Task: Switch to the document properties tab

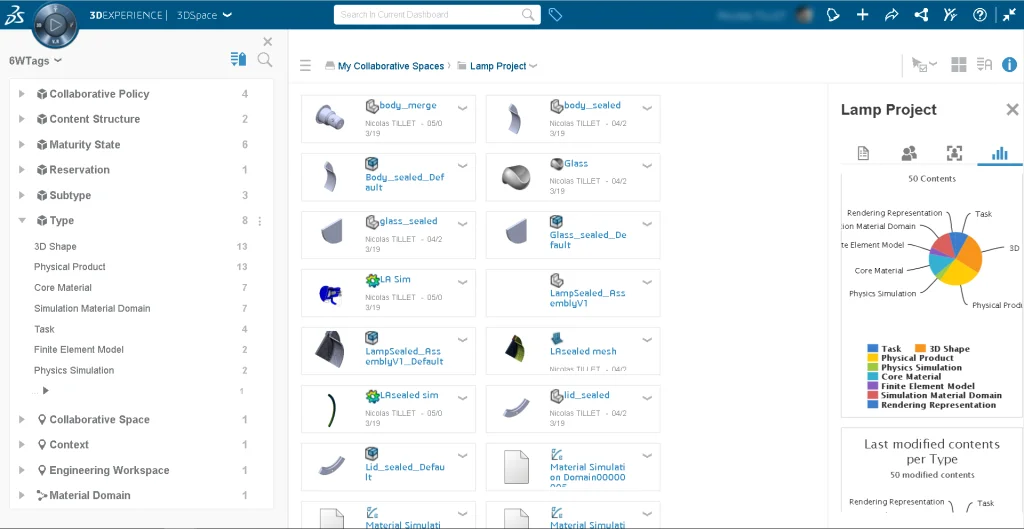Action: click(x=863, y=153)
